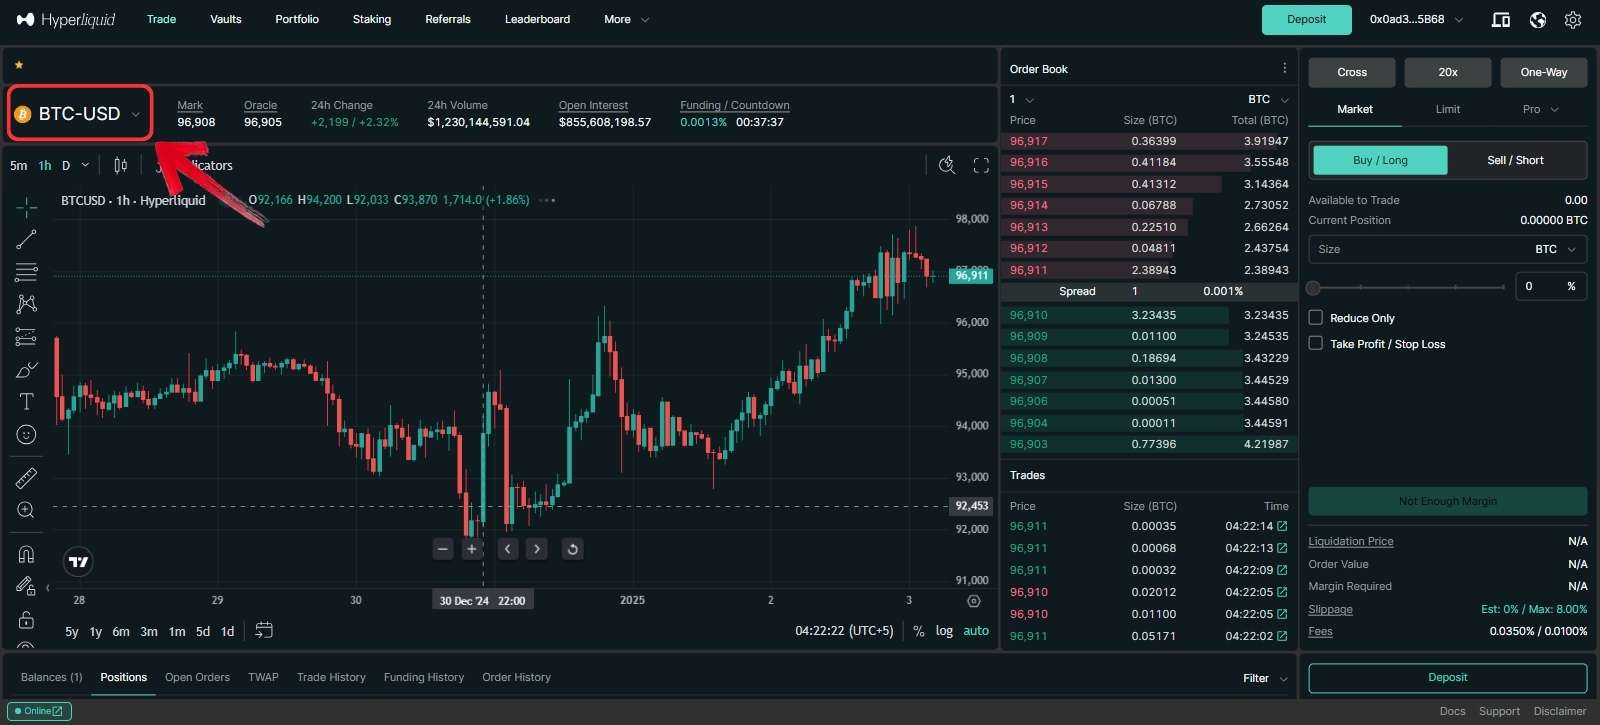Click the One-Way position mode button
1600x725 pixels.
pyautogui.click(x=1544, y=72)
